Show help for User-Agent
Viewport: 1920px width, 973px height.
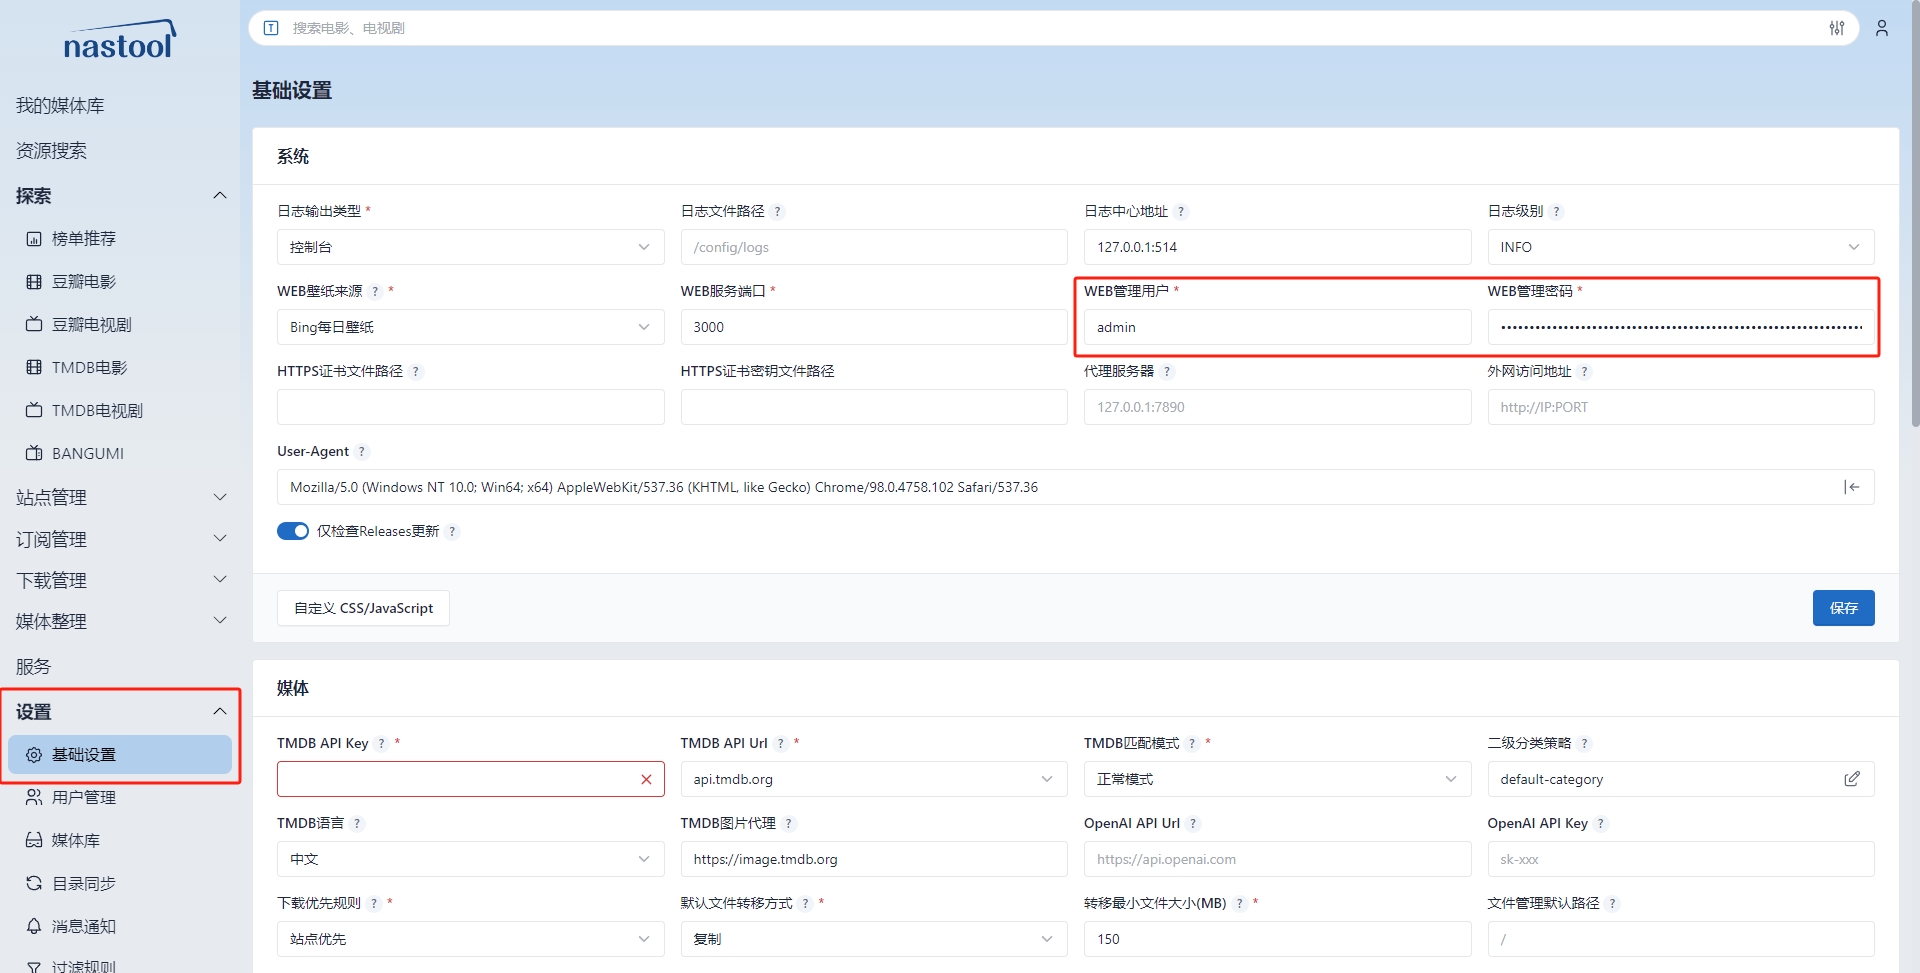pos(362,452)
